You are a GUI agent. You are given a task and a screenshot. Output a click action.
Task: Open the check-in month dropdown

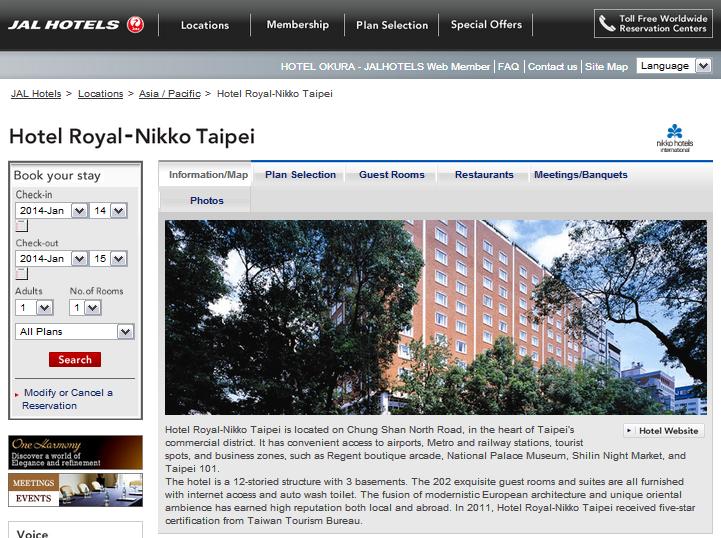click(51, 211)
